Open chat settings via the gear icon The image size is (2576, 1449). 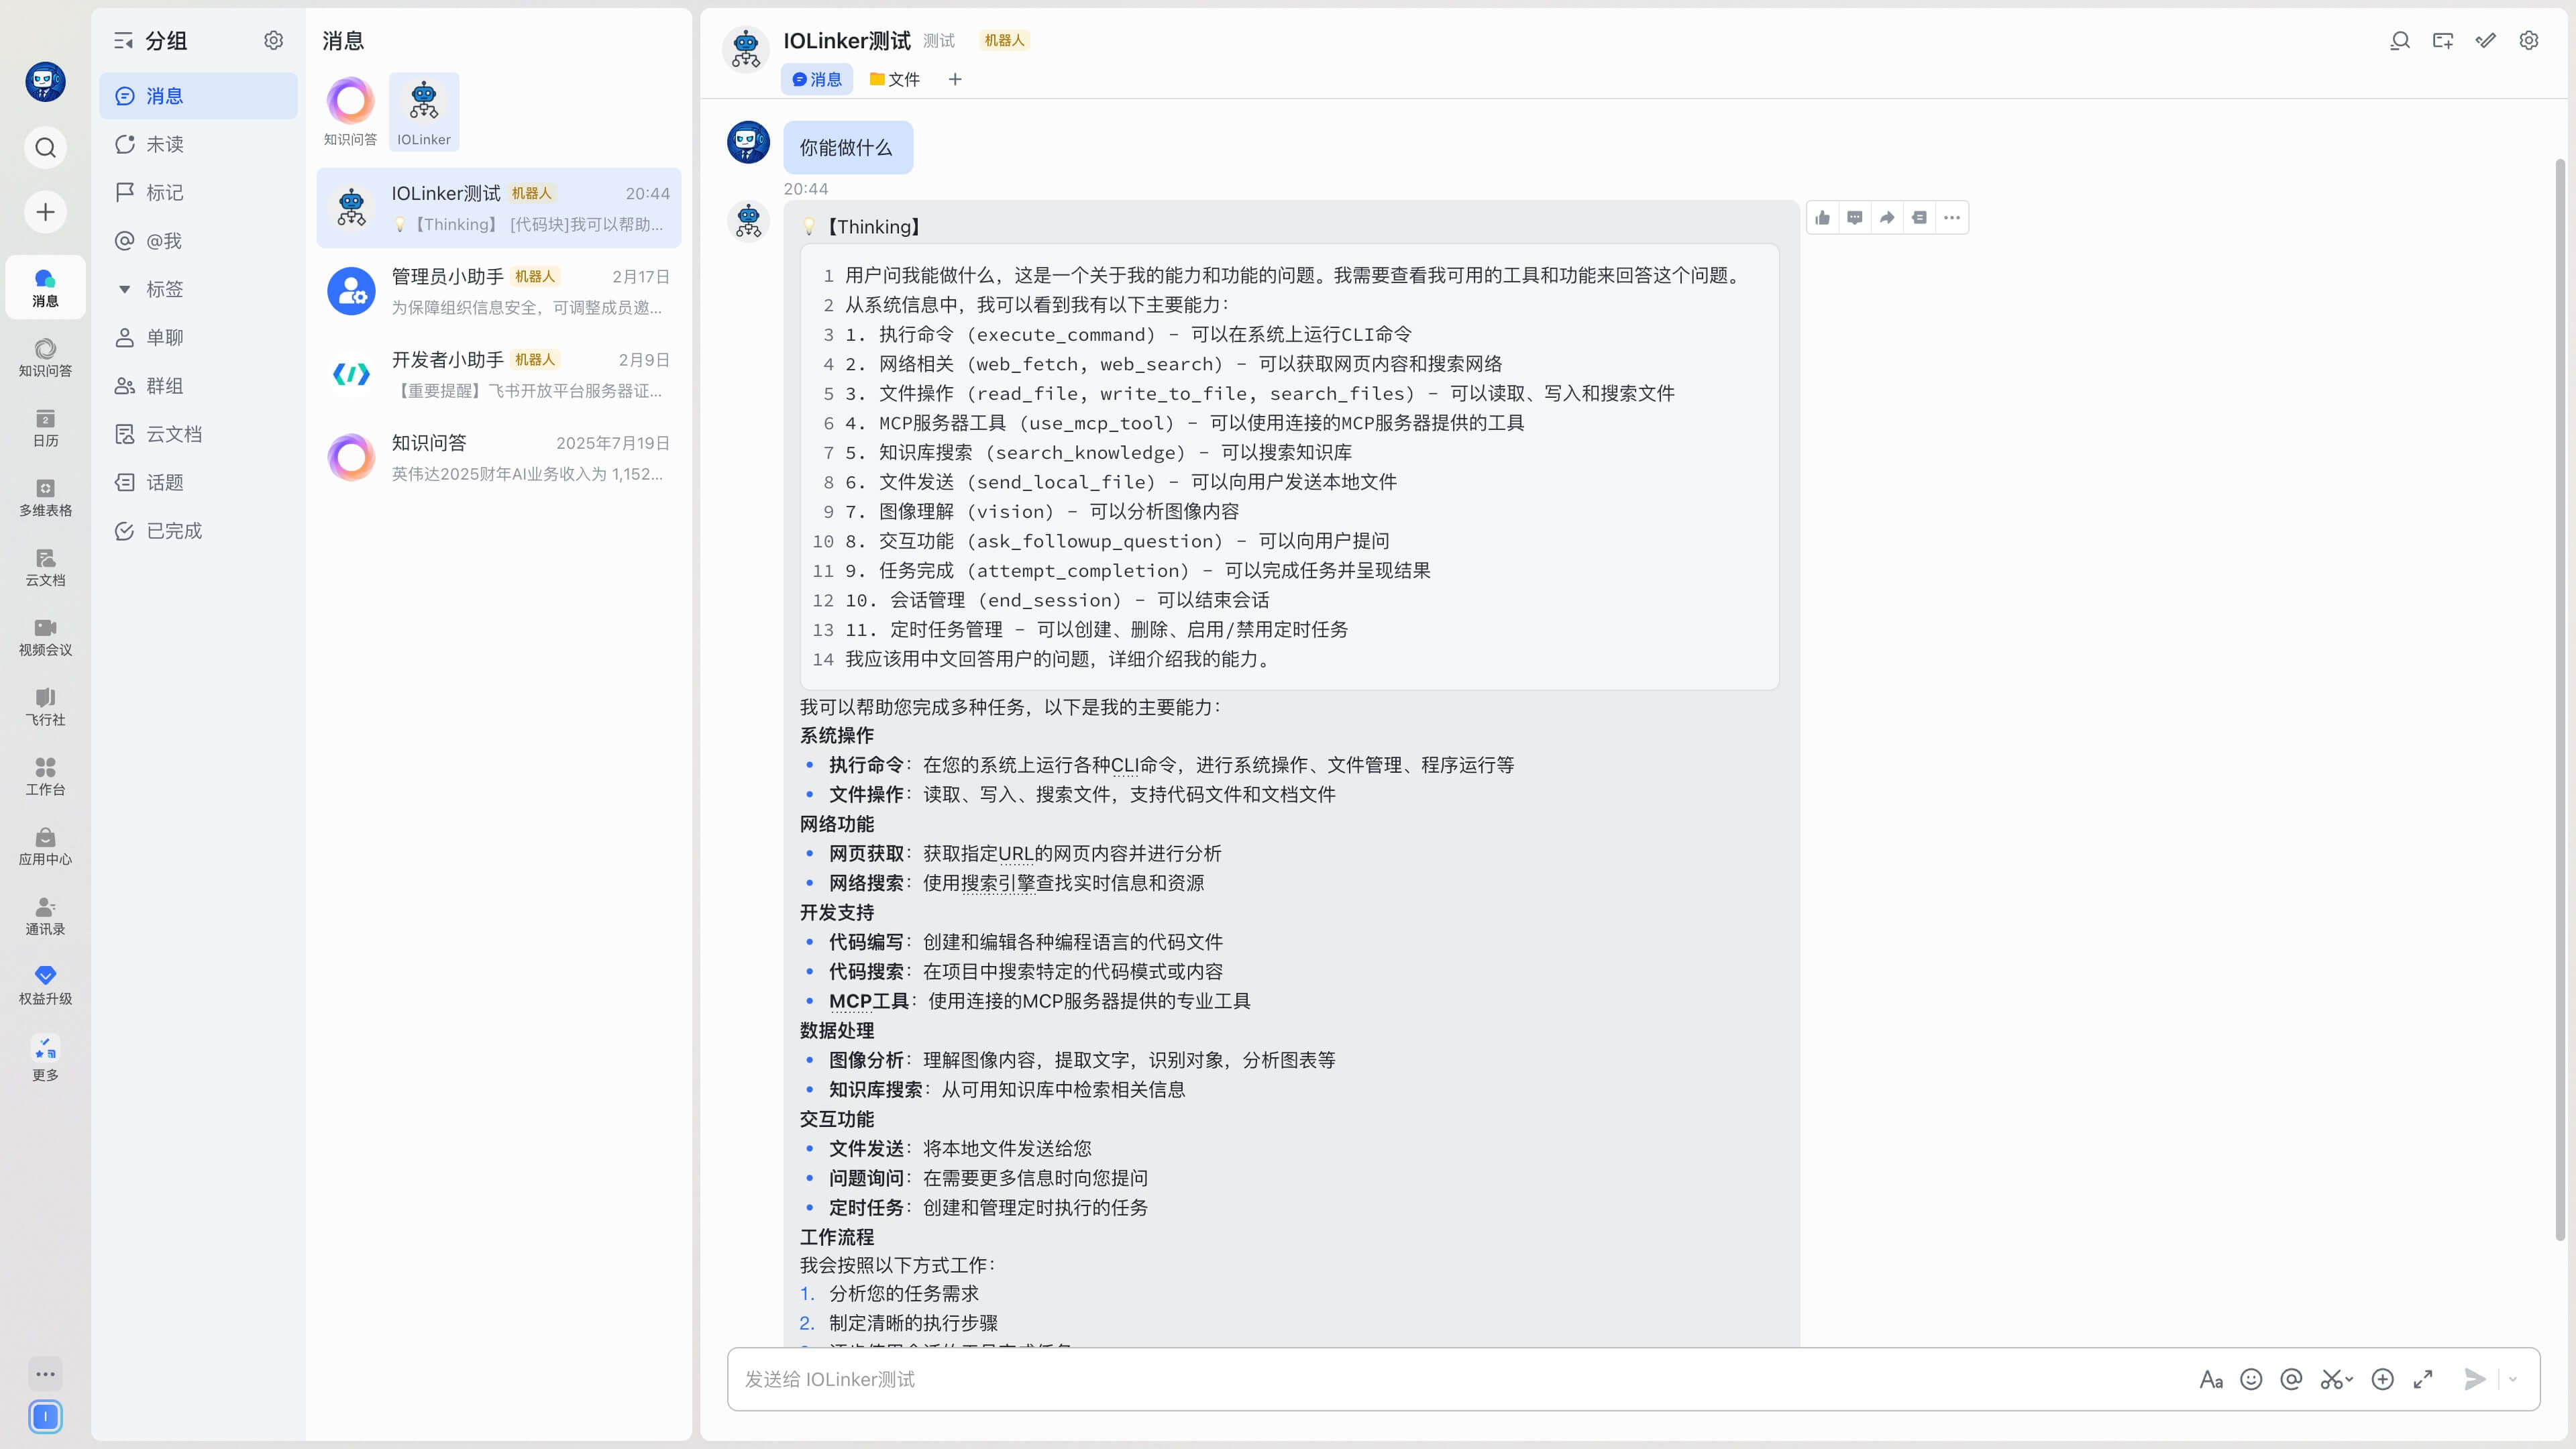click(x=2528, y=41)
